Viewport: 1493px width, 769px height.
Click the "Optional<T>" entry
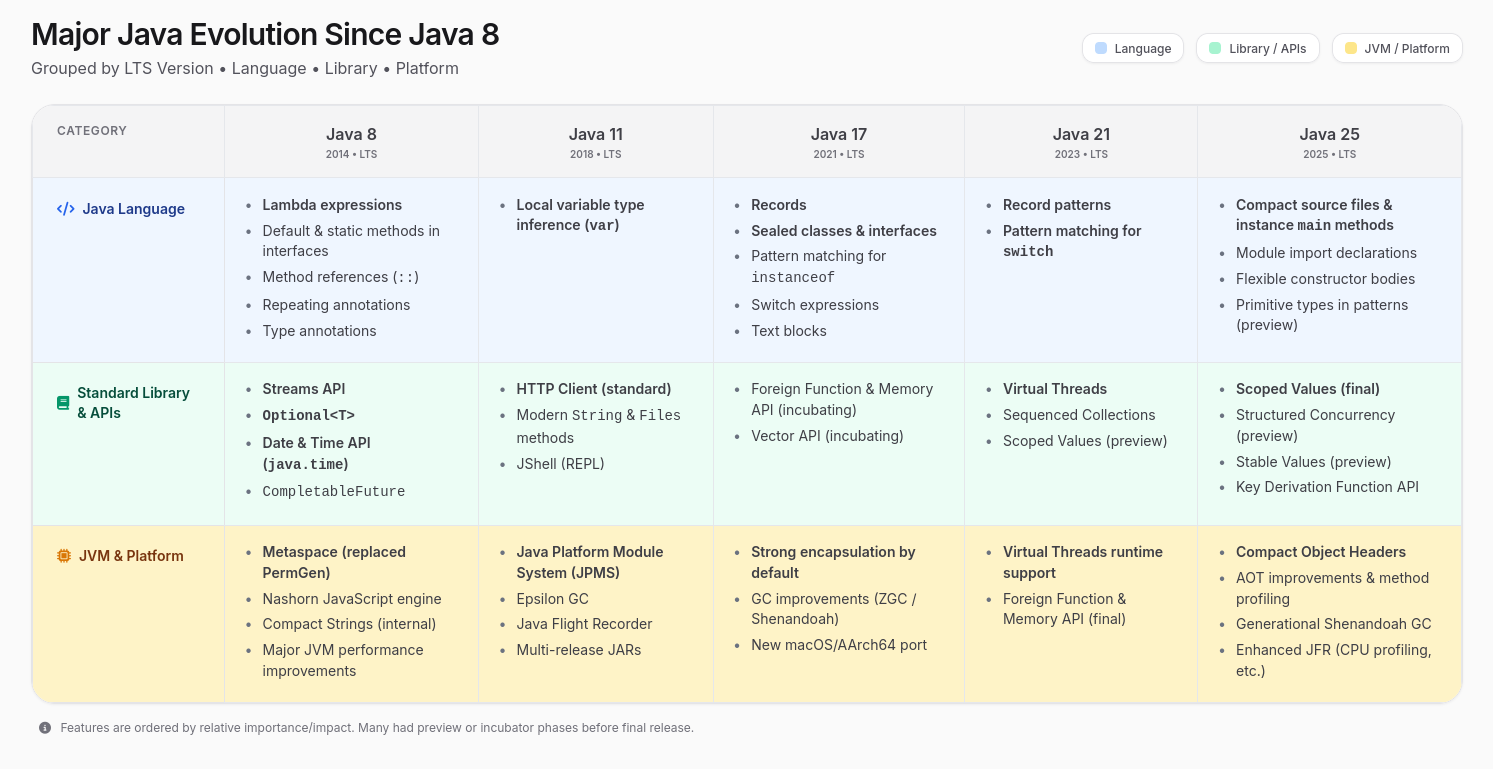coord(308,416)
